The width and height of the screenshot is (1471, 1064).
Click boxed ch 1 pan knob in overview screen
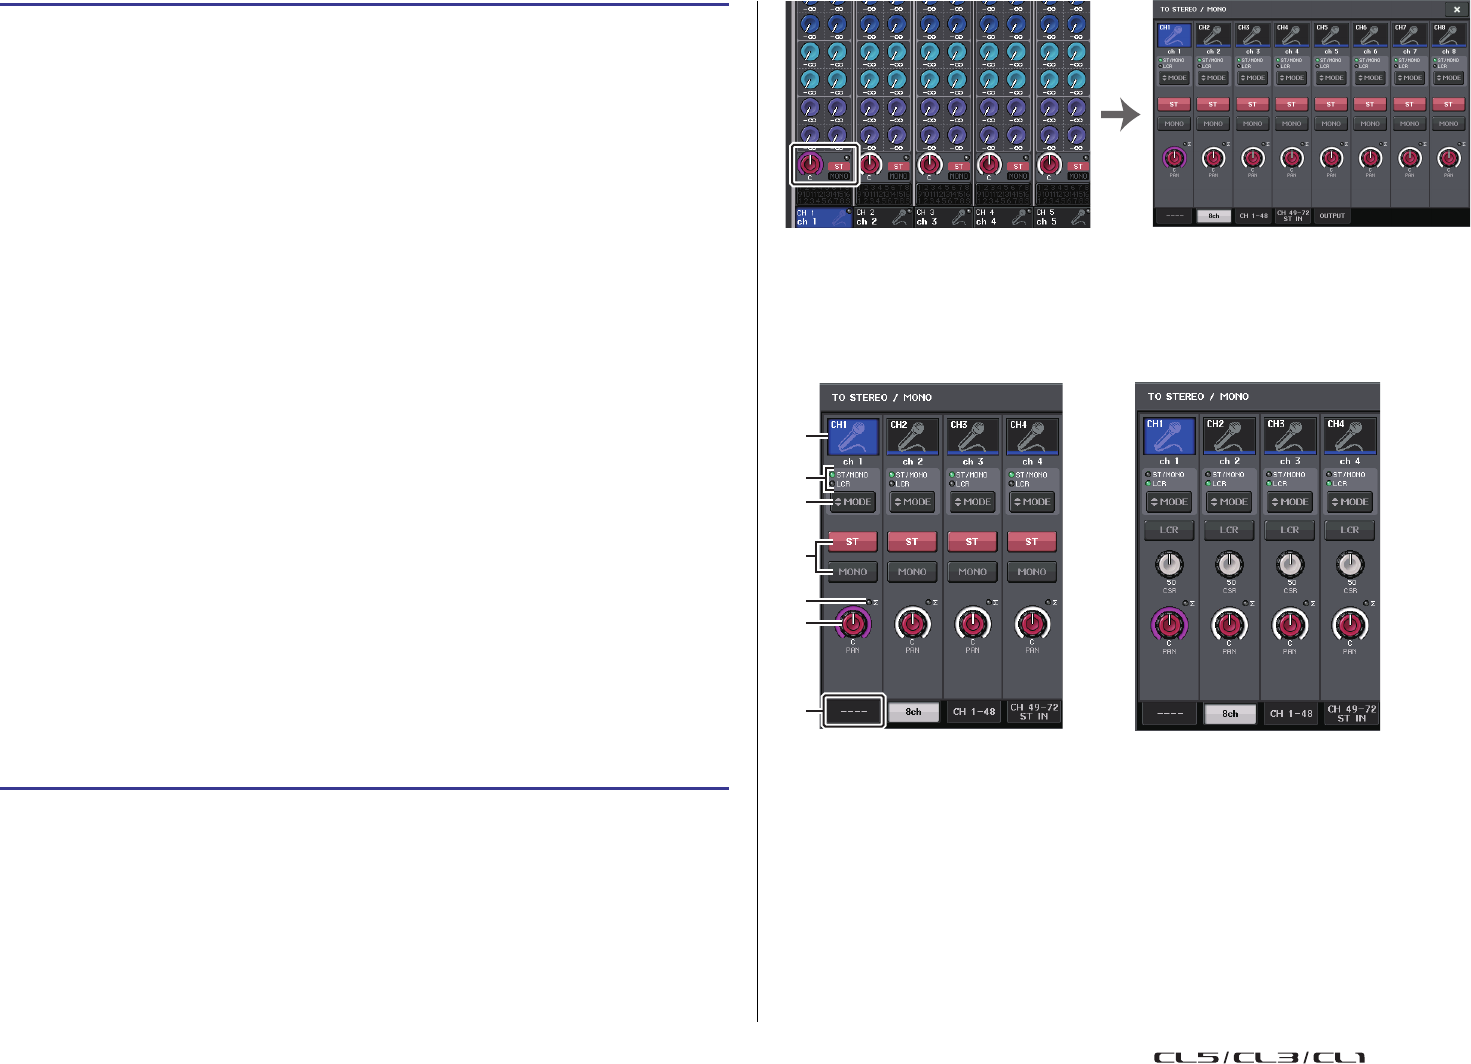click(810, 164)
